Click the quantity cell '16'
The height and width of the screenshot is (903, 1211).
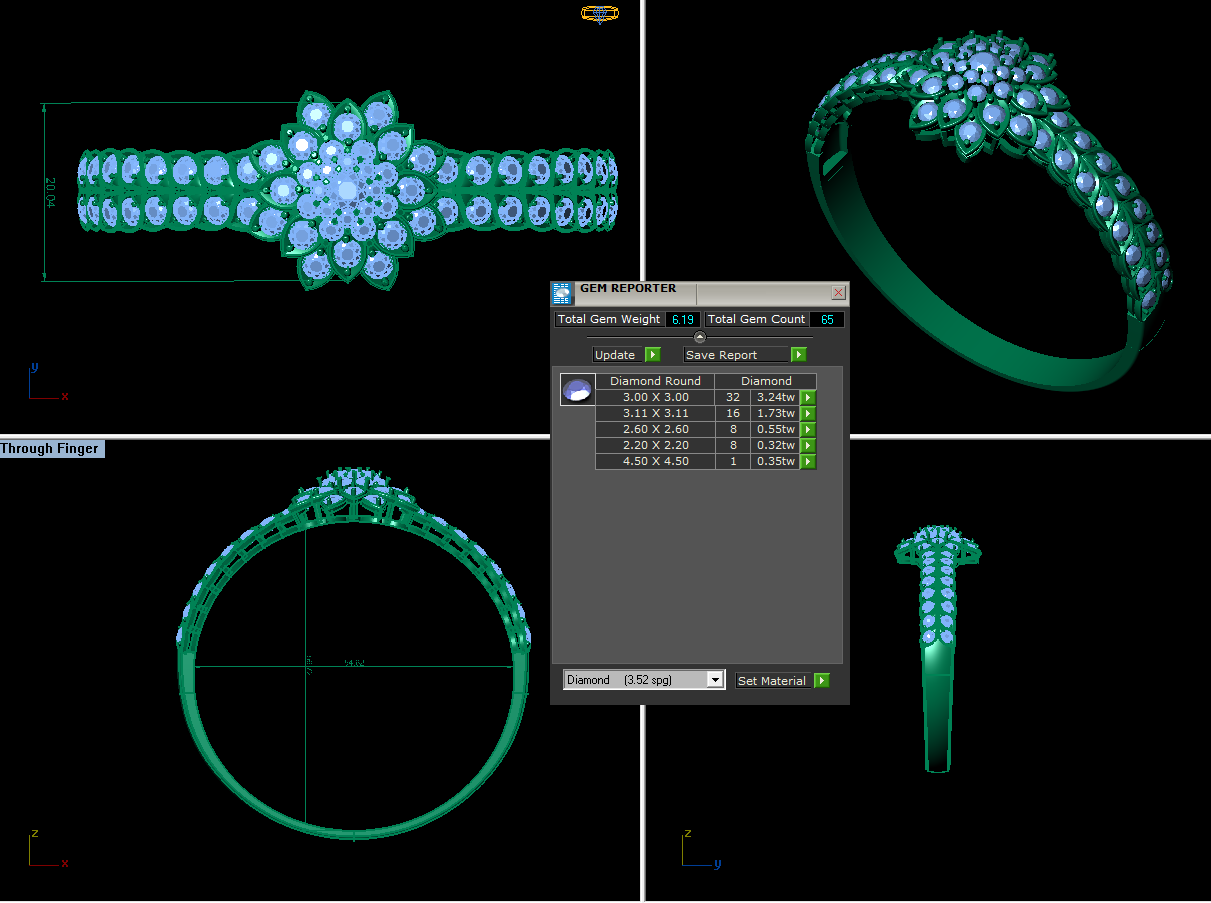[733, 413]
